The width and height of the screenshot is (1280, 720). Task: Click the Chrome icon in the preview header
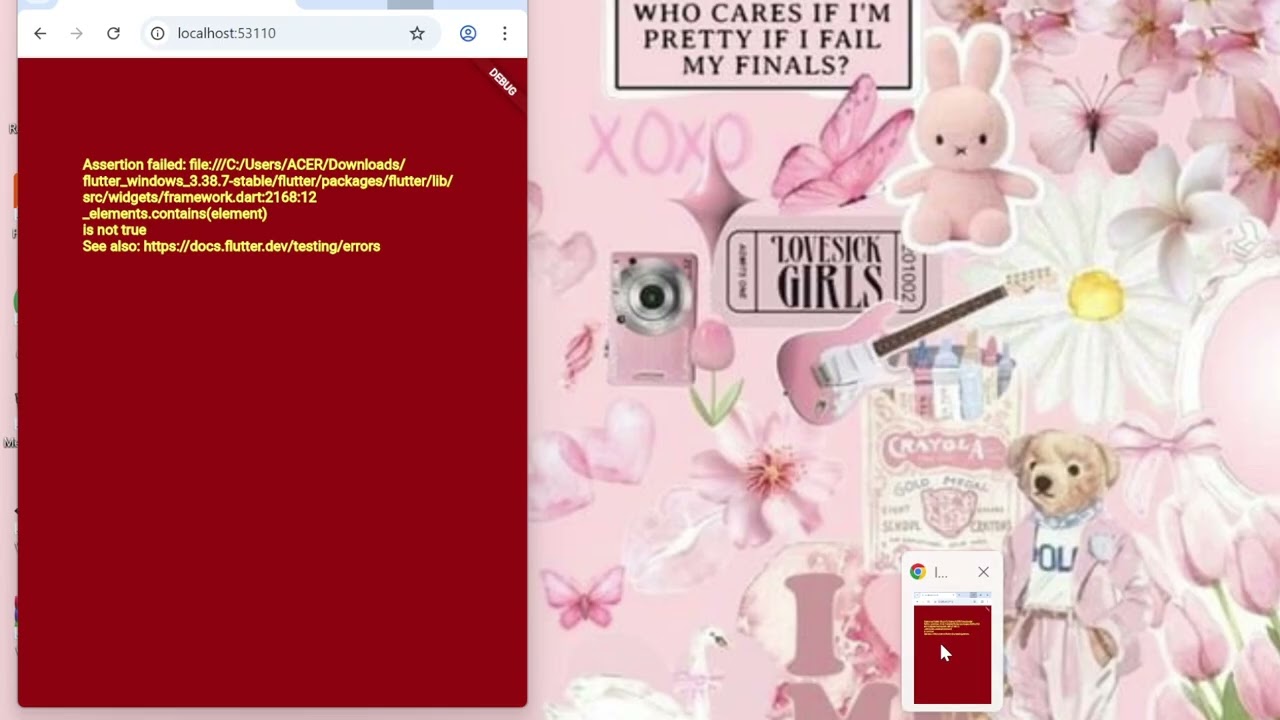pyautogui.click(x=918, y=572)
